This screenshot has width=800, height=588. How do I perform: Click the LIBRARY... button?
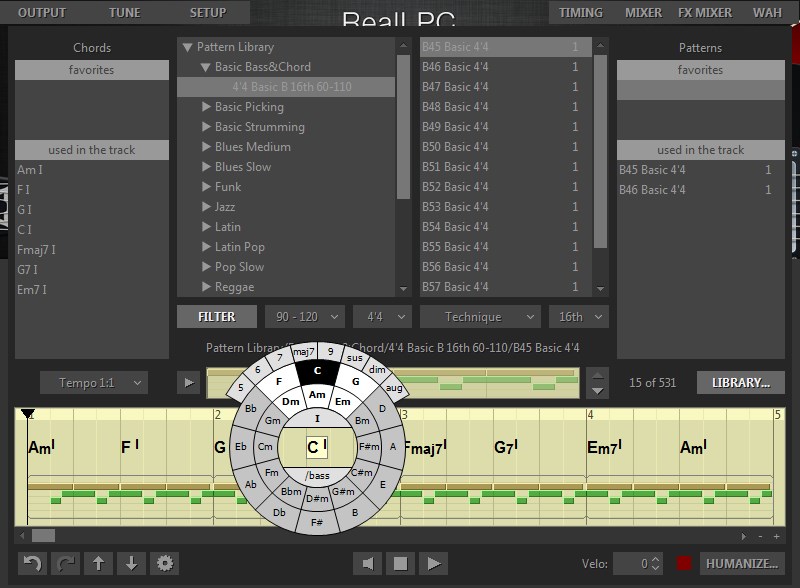pos(741,383)
